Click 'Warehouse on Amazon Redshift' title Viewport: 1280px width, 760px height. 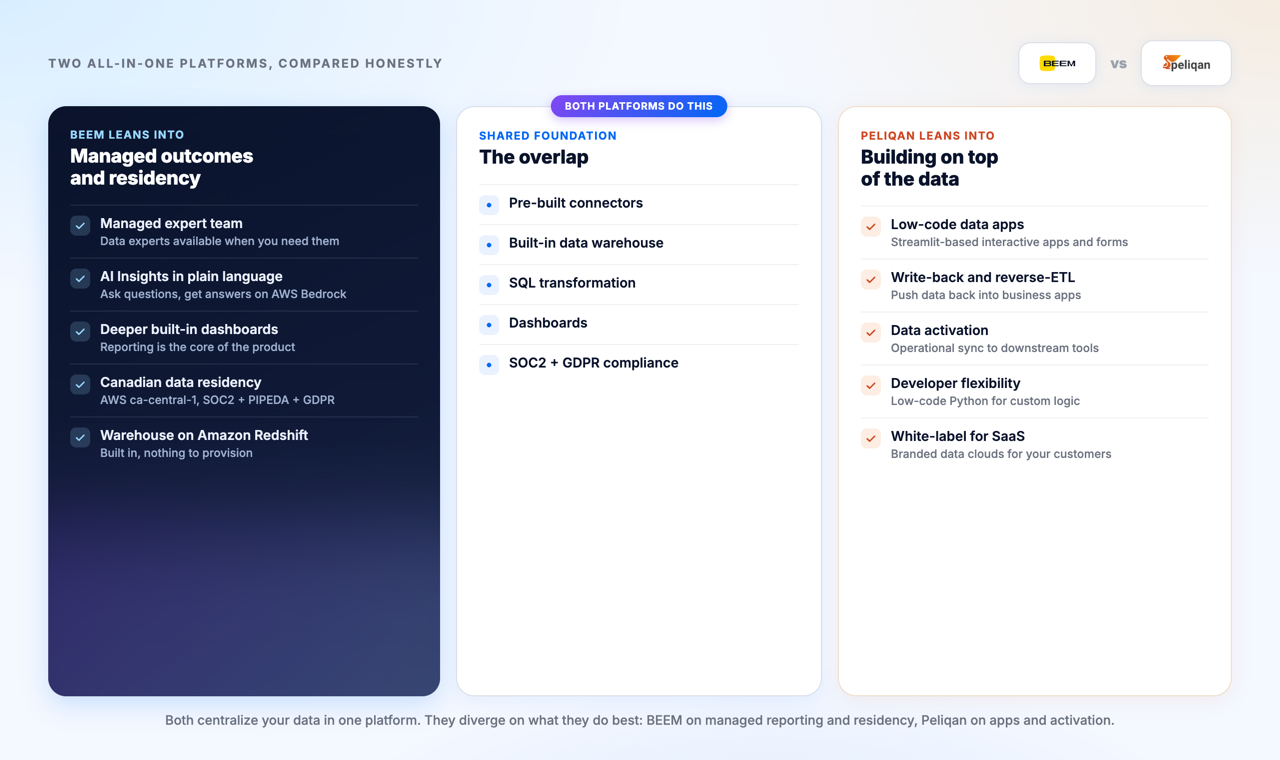[x=204, y=436]
